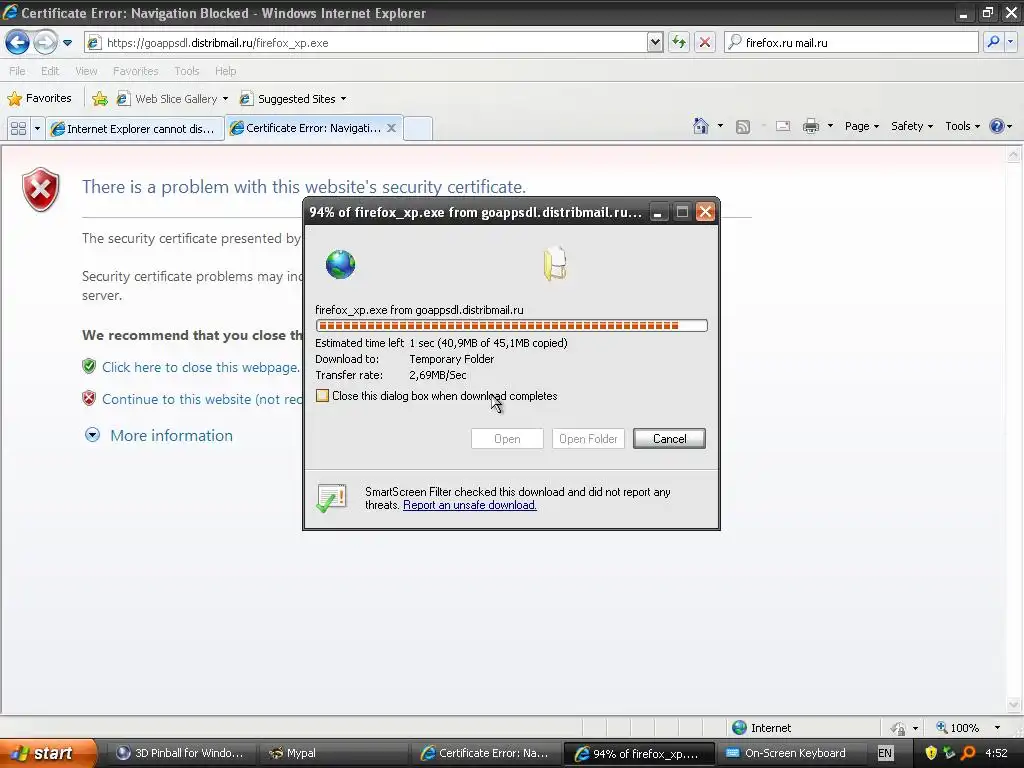Viewport: 1024px width, 768px height.
Task: Open the Safety command menu
Action: (x=912, y=126)
